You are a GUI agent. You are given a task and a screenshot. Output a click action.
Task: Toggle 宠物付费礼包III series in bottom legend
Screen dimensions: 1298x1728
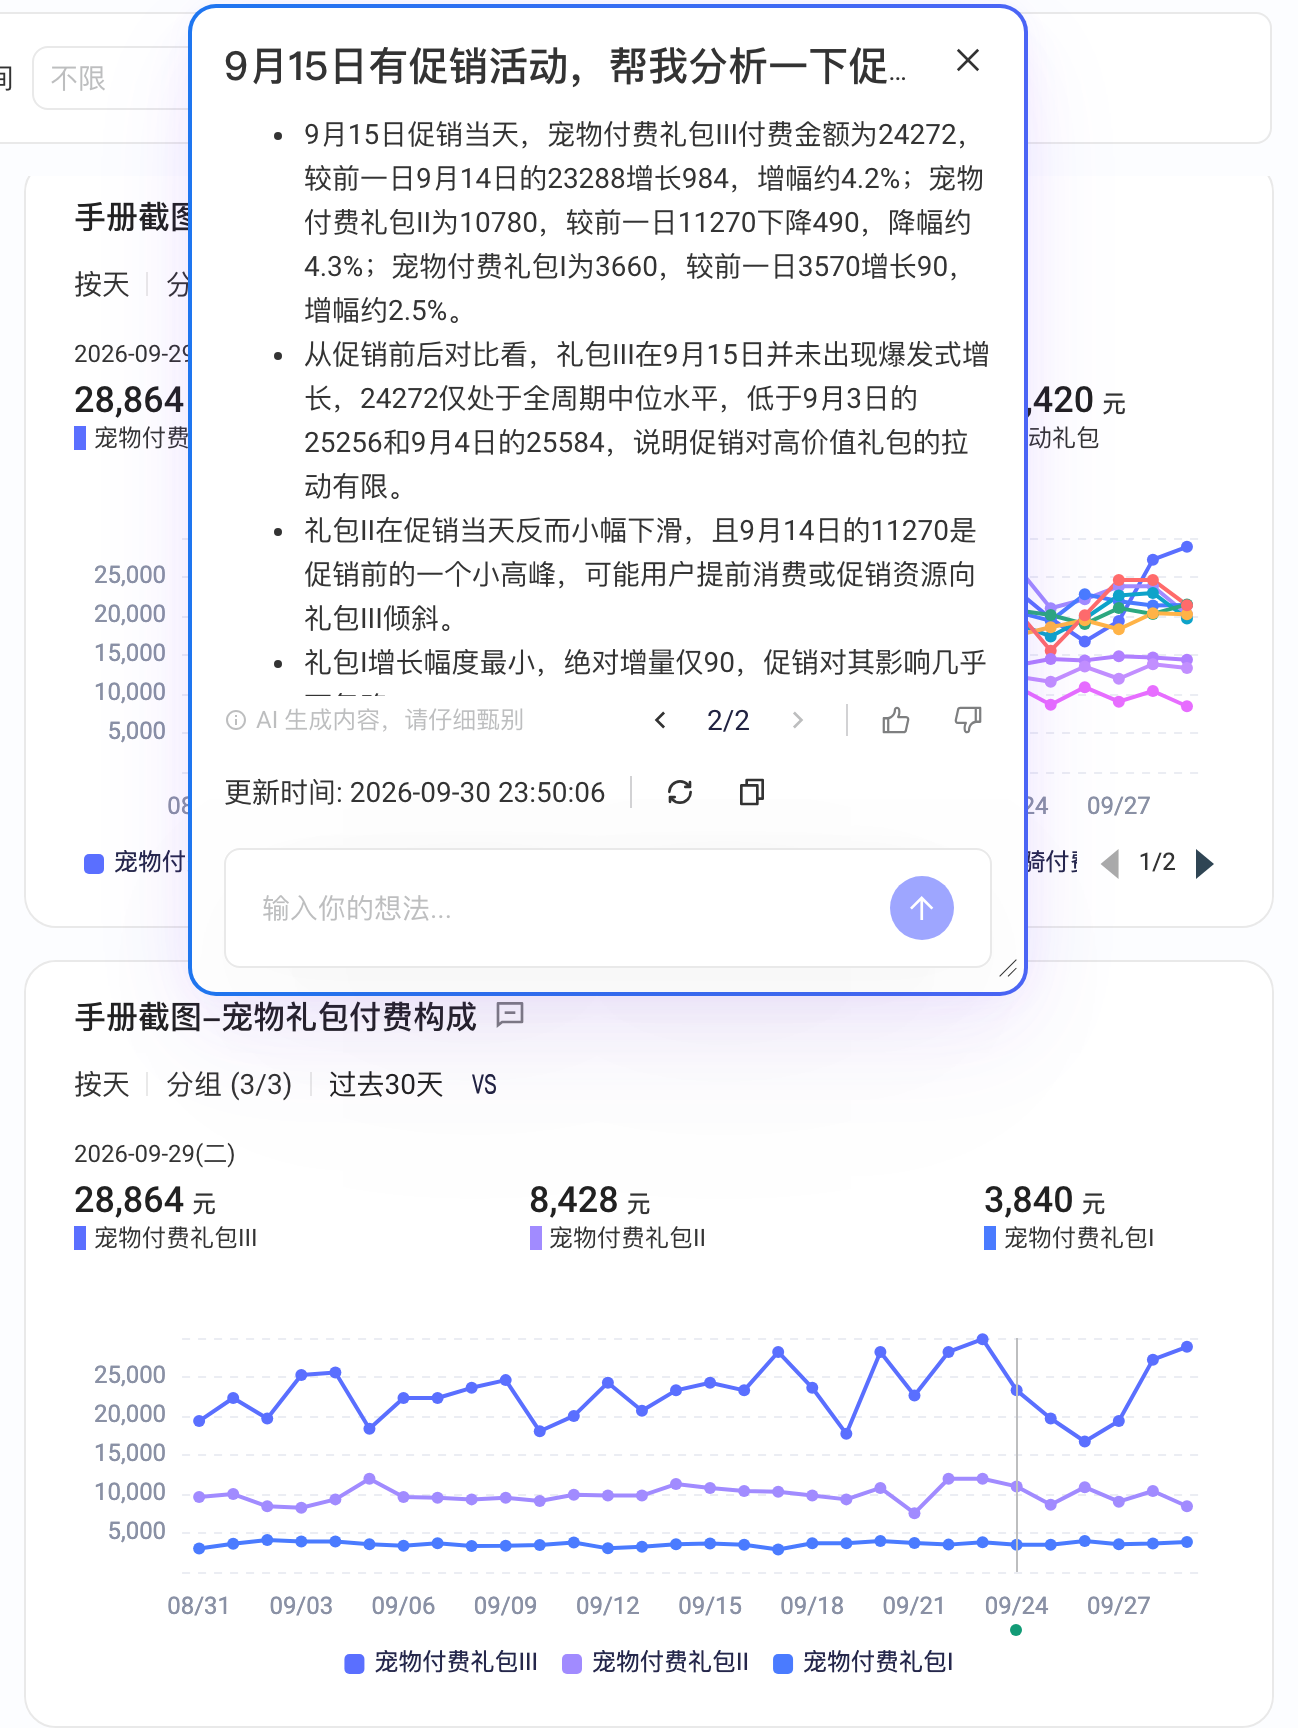pos(441,1662)
